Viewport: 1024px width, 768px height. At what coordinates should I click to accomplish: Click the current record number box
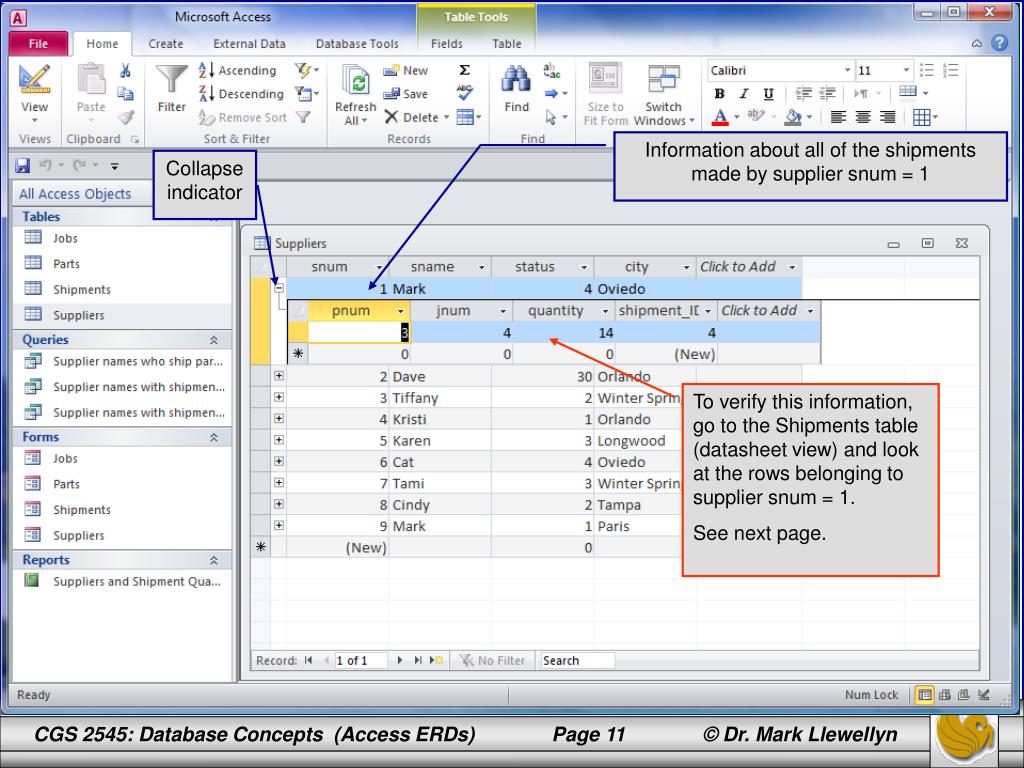(x=360, y=660)
